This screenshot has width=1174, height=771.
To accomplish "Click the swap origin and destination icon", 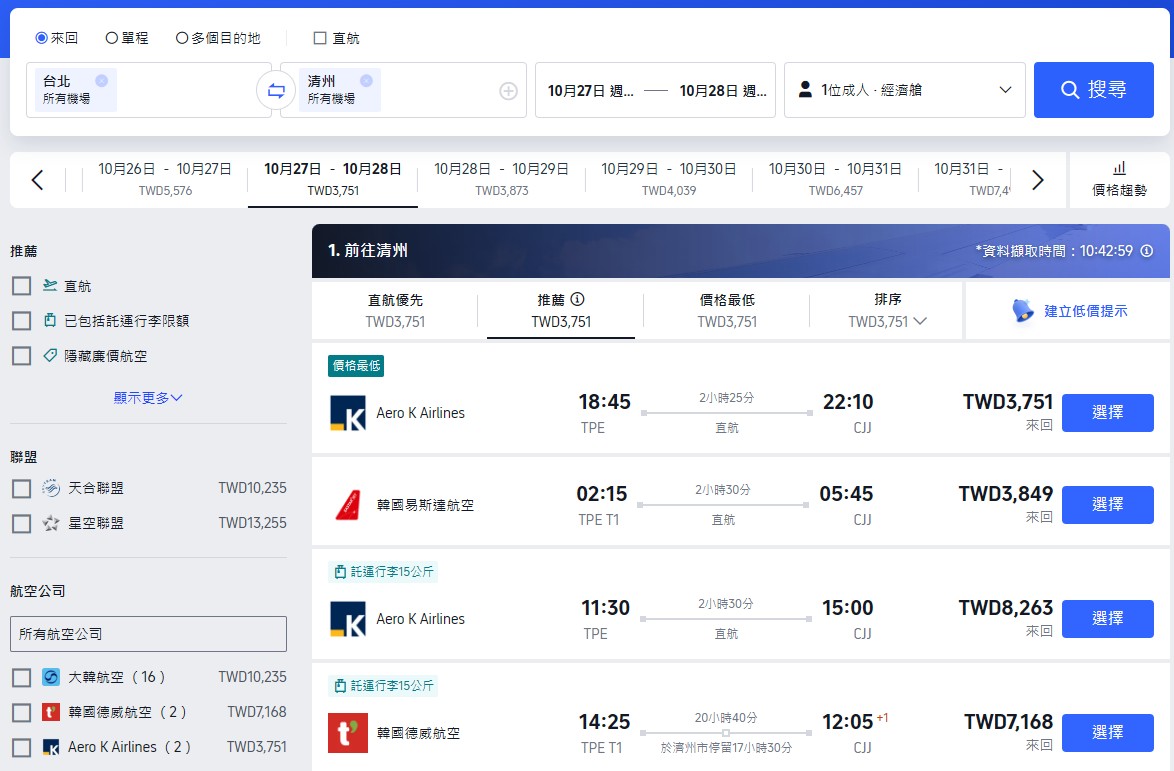I will [276, 91].
